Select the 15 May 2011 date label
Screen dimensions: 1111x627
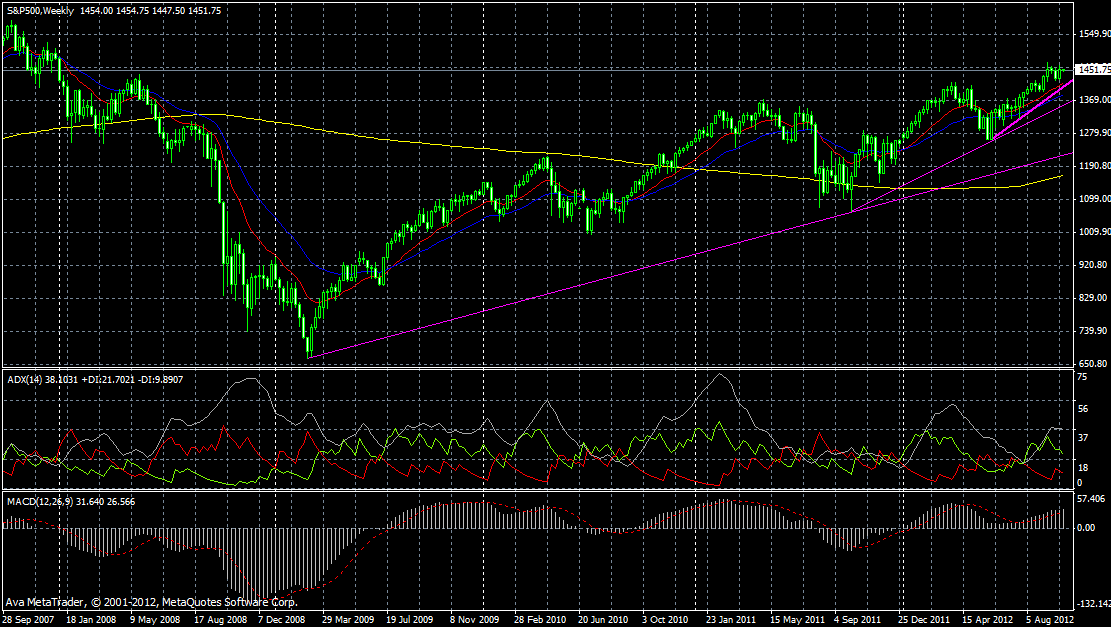click(x=794, y=620)
